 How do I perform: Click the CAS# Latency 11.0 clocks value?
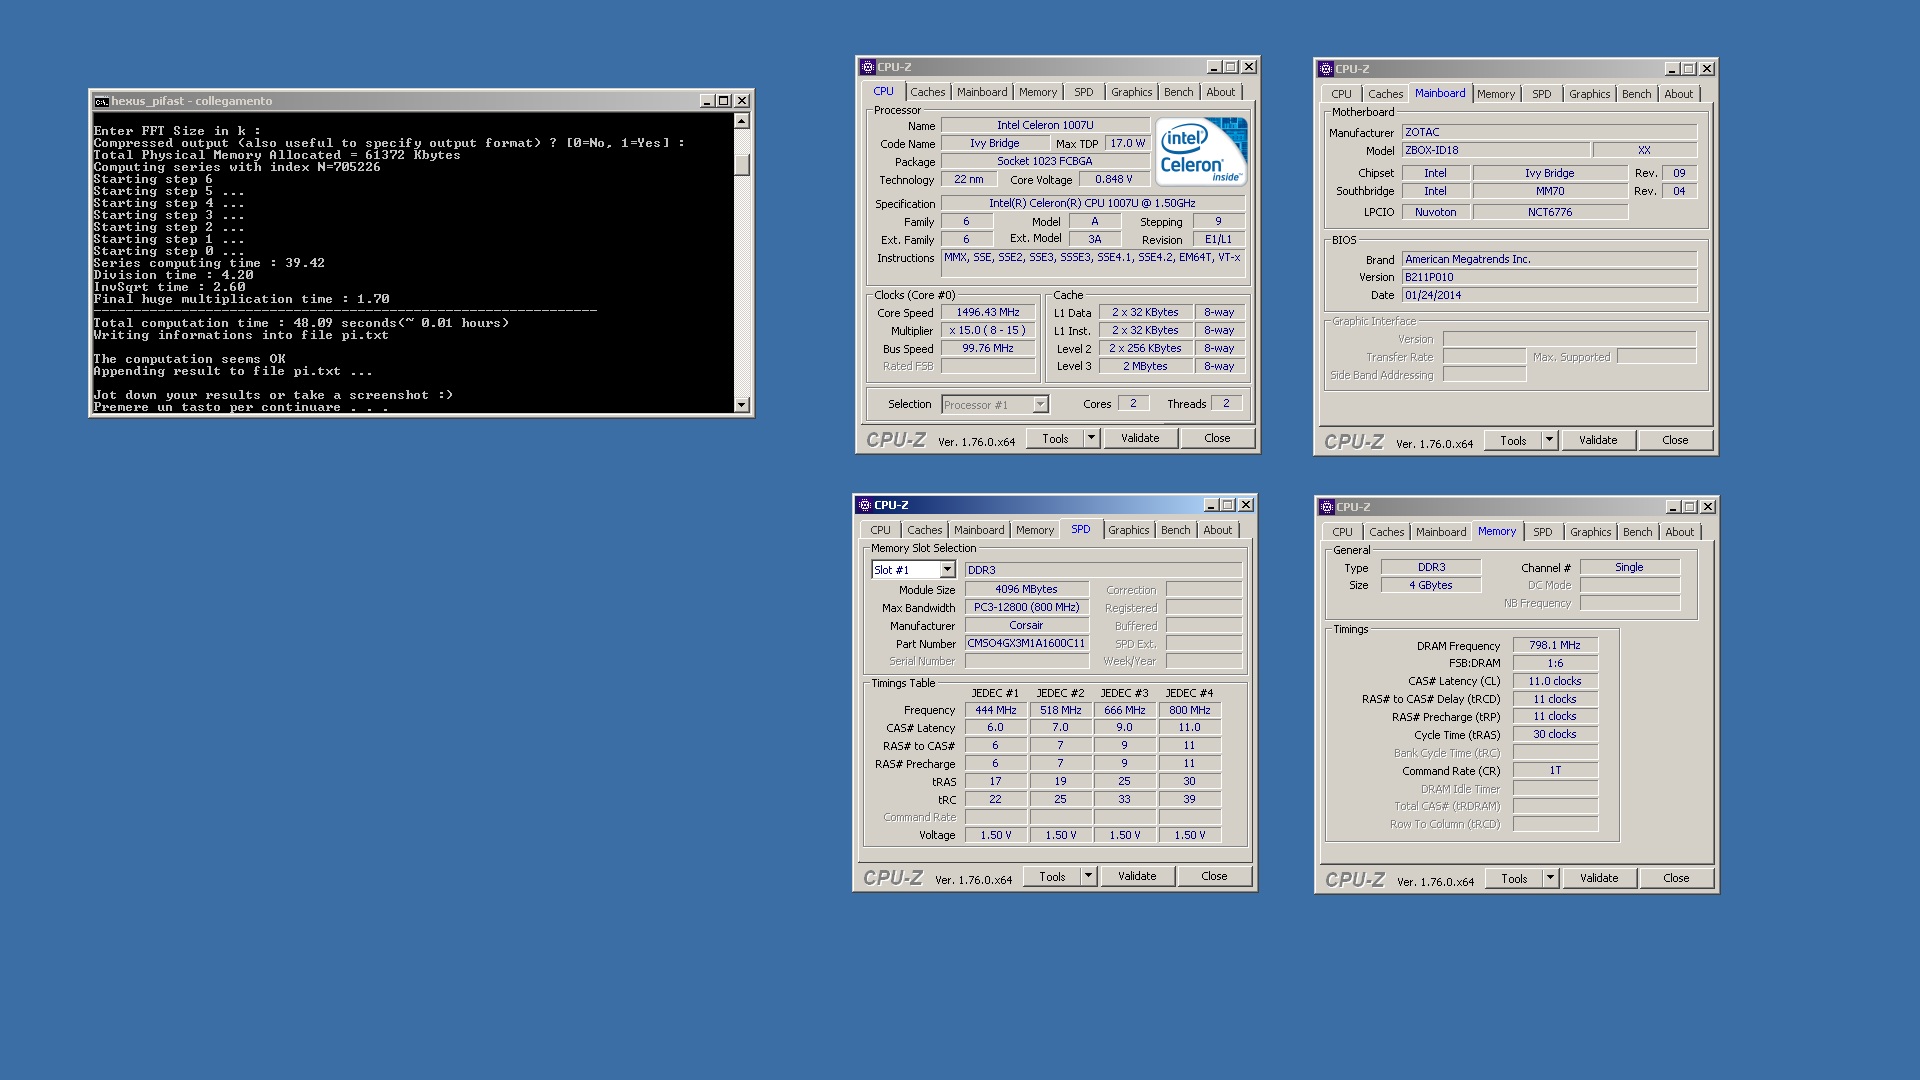click(1555, 681)
